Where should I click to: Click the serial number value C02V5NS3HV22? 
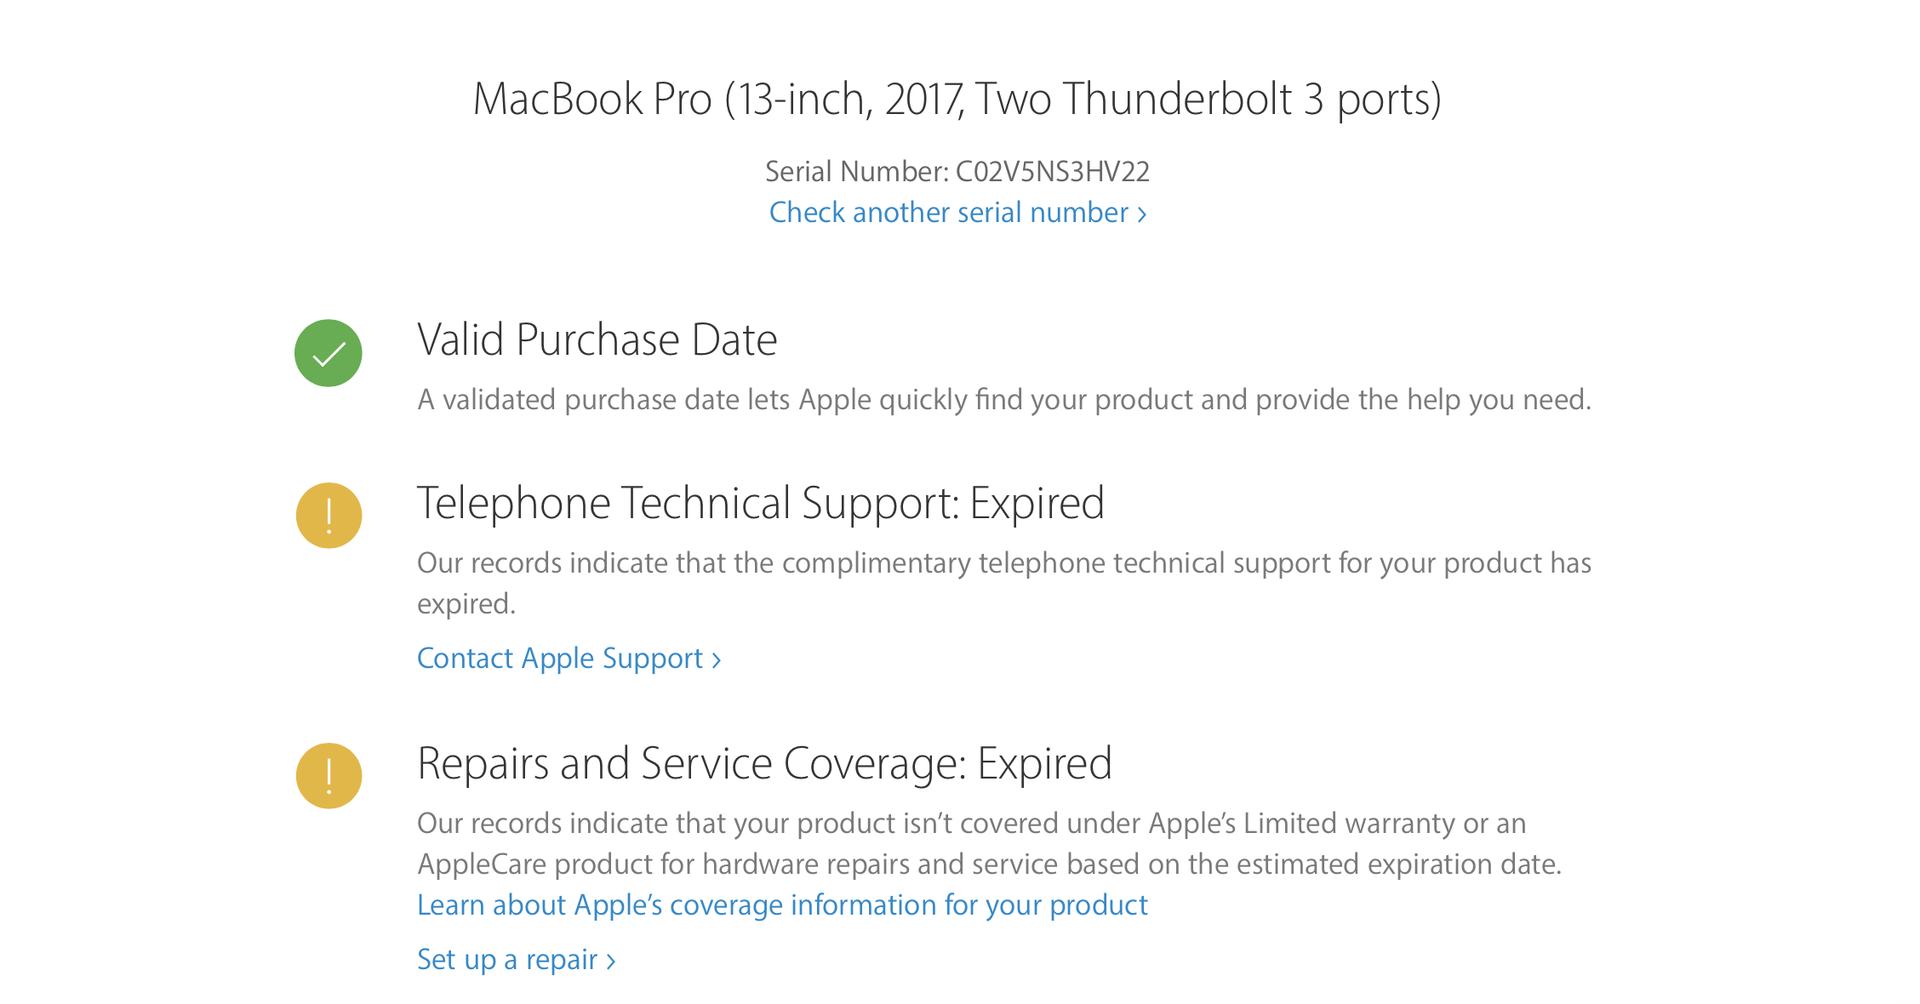click(x=1052, y=172)
